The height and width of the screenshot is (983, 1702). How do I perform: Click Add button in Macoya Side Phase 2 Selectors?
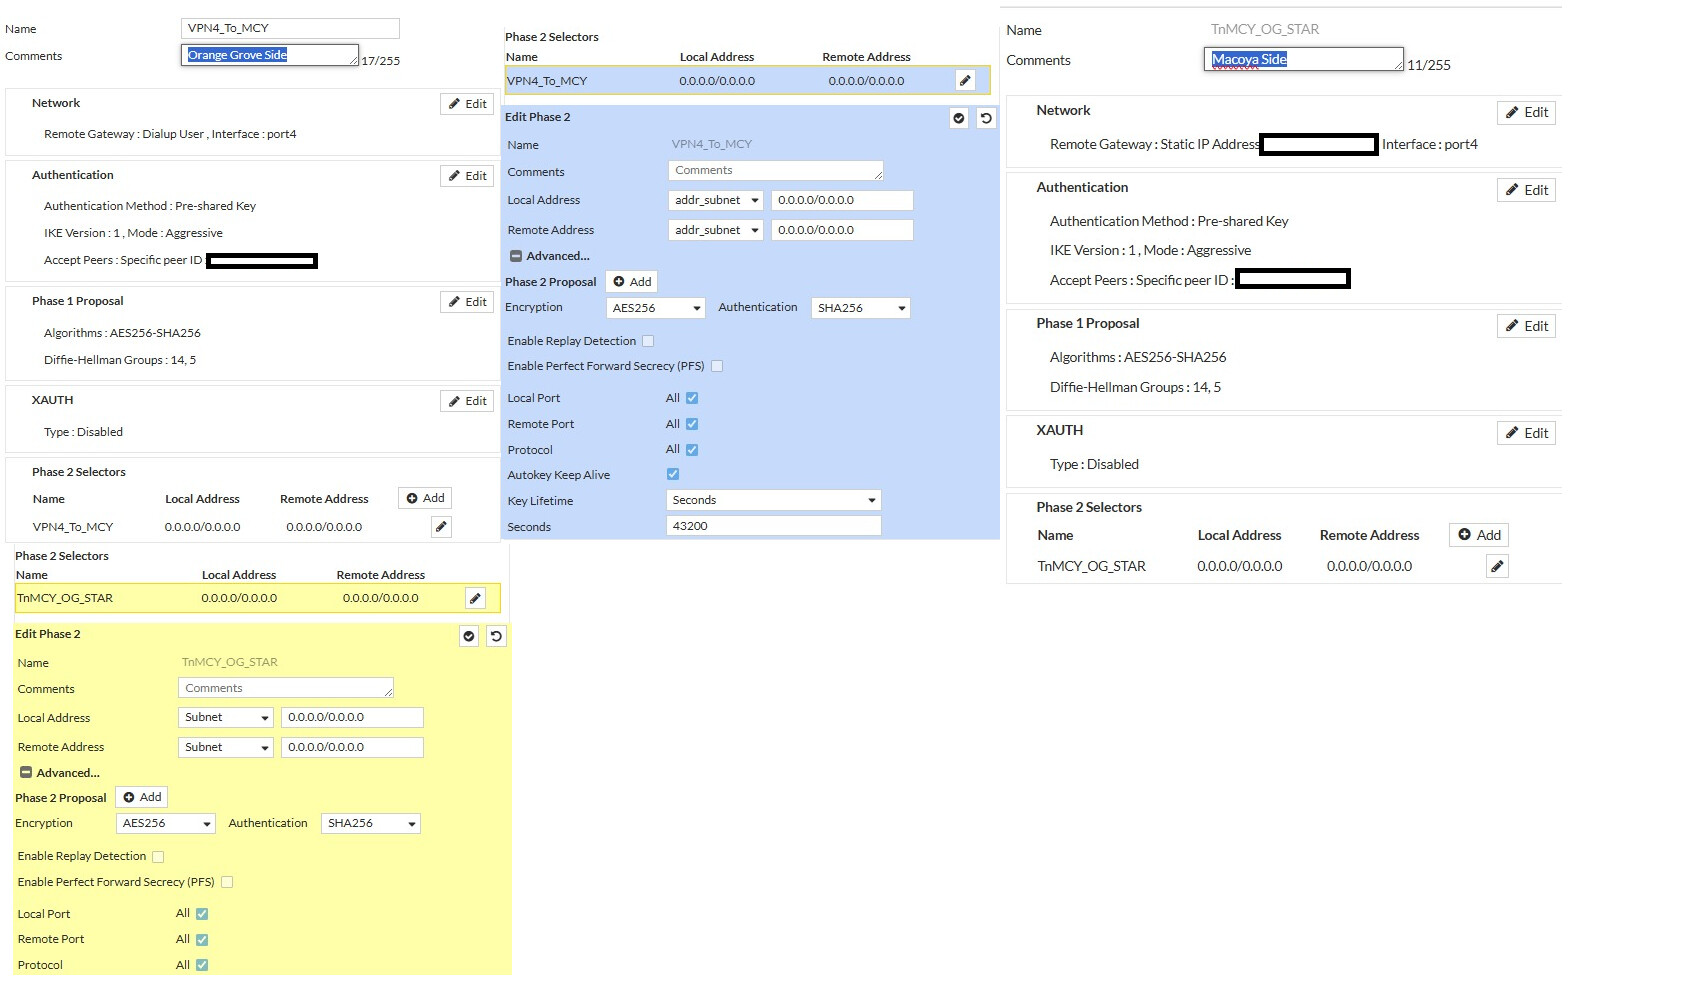1479,535
